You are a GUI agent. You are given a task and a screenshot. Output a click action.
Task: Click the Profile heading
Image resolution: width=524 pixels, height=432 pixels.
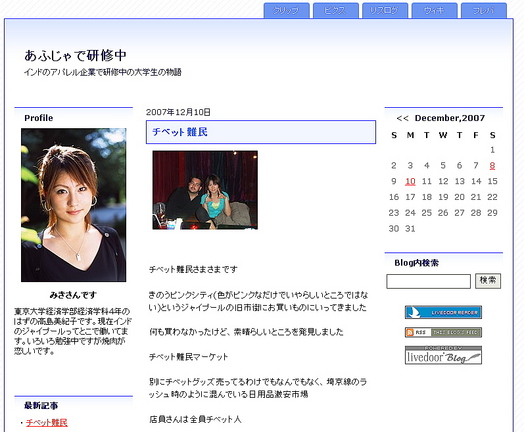(38, 118)
